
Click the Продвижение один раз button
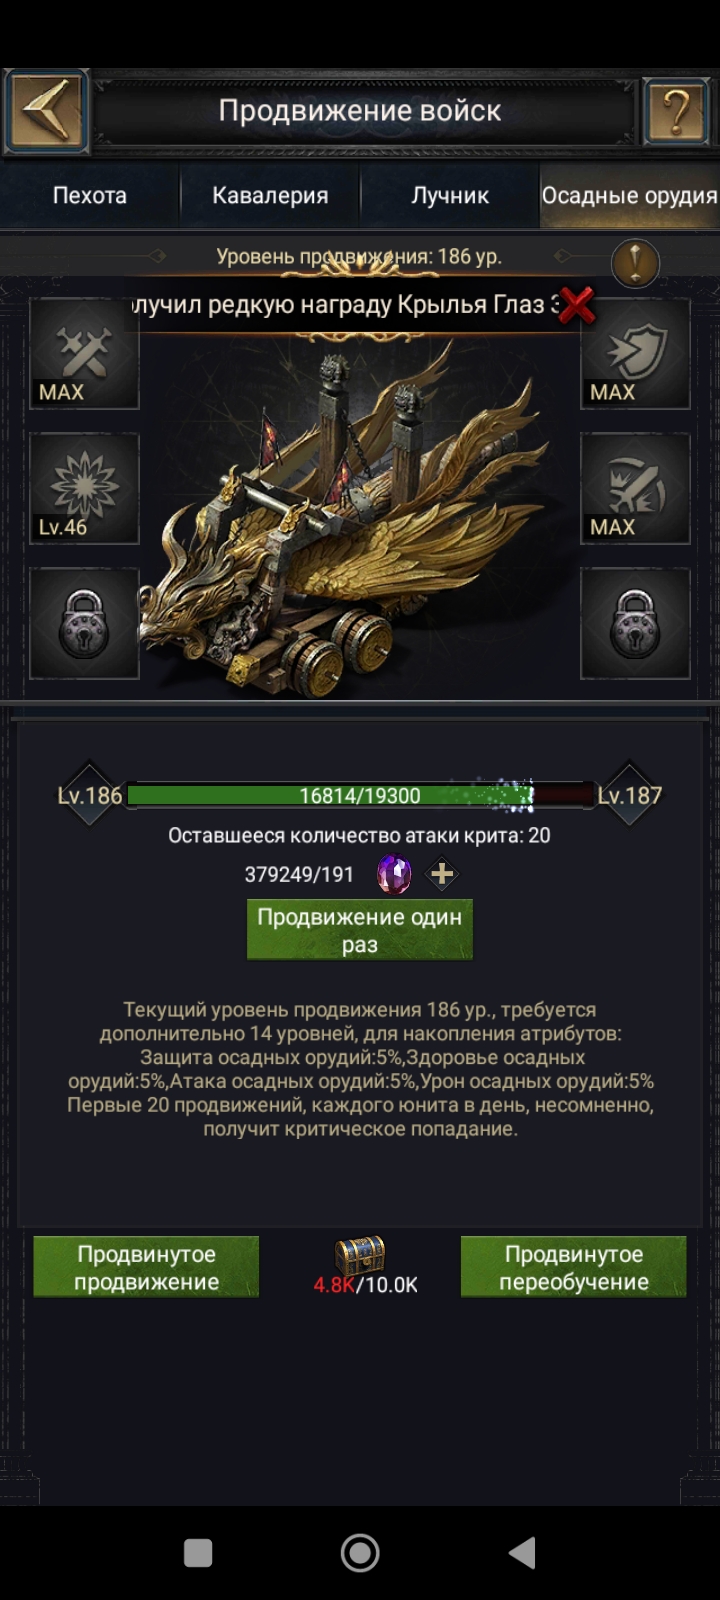pos(360,930)
